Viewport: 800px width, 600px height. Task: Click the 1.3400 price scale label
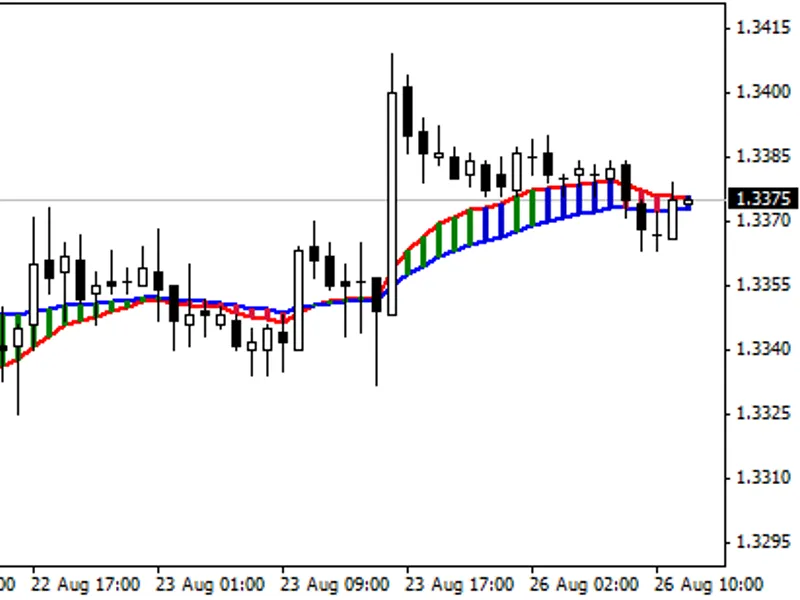(764, 92)
